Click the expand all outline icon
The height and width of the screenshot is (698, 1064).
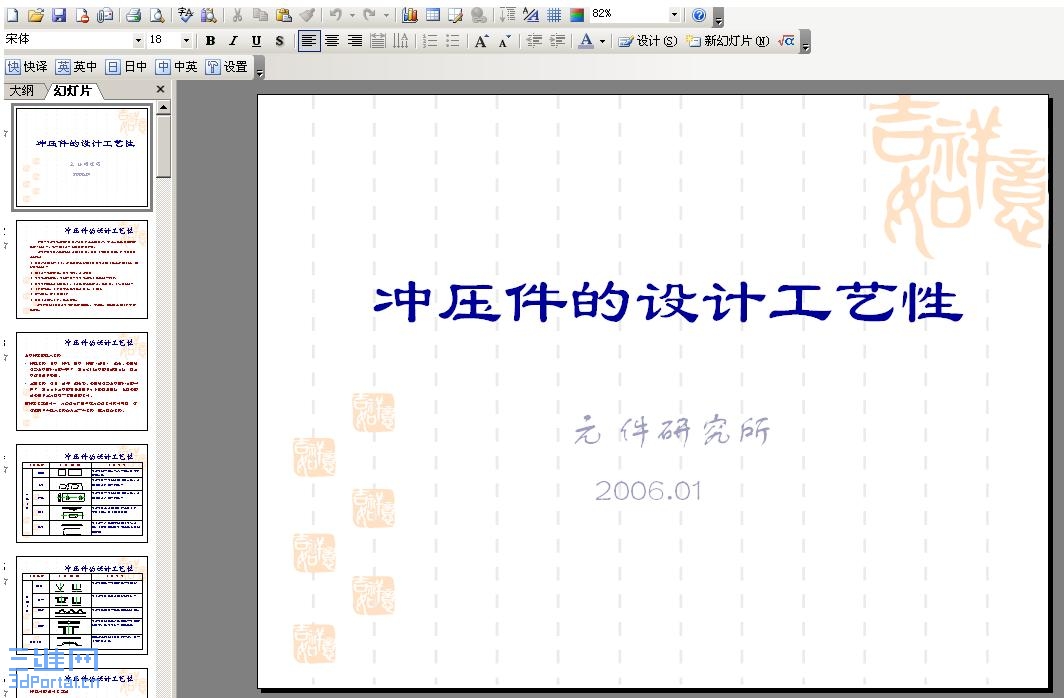tap(508, 14)
